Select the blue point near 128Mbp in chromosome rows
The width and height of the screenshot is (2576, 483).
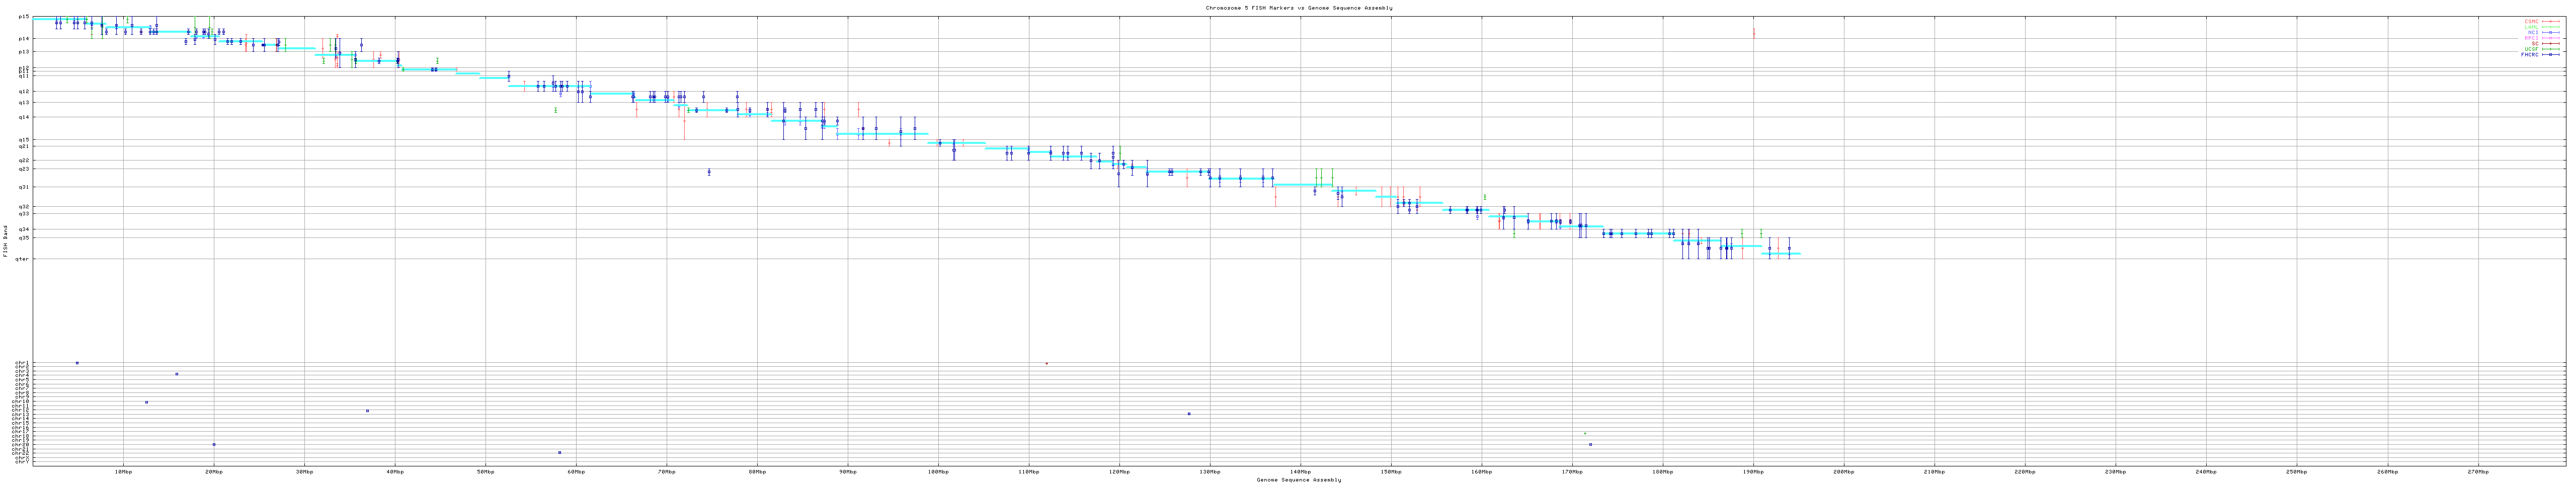tap(1188, 414)
